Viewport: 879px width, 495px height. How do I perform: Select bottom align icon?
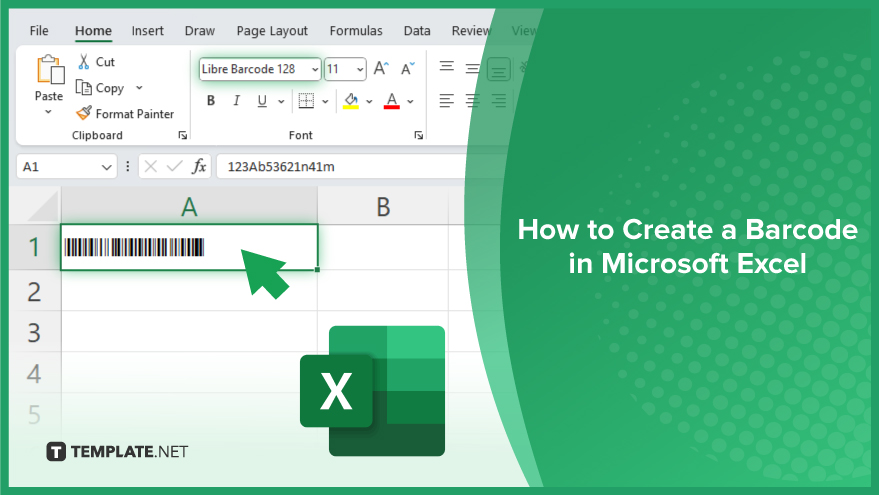[498, 70]
